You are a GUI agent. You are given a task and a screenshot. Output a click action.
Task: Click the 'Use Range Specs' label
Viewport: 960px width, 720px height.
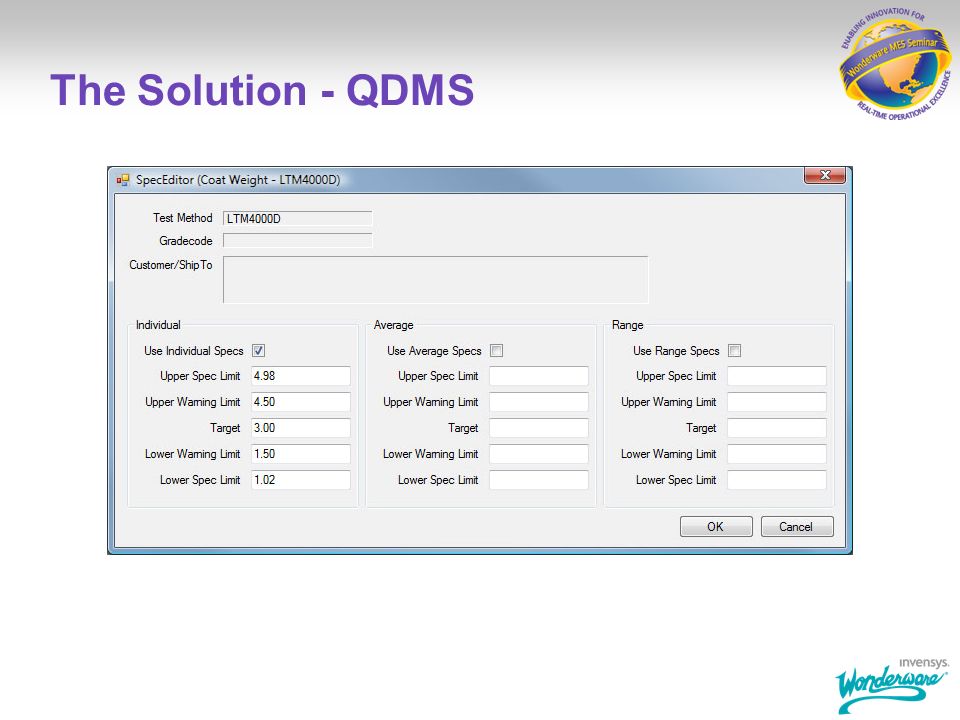[676, 351]
